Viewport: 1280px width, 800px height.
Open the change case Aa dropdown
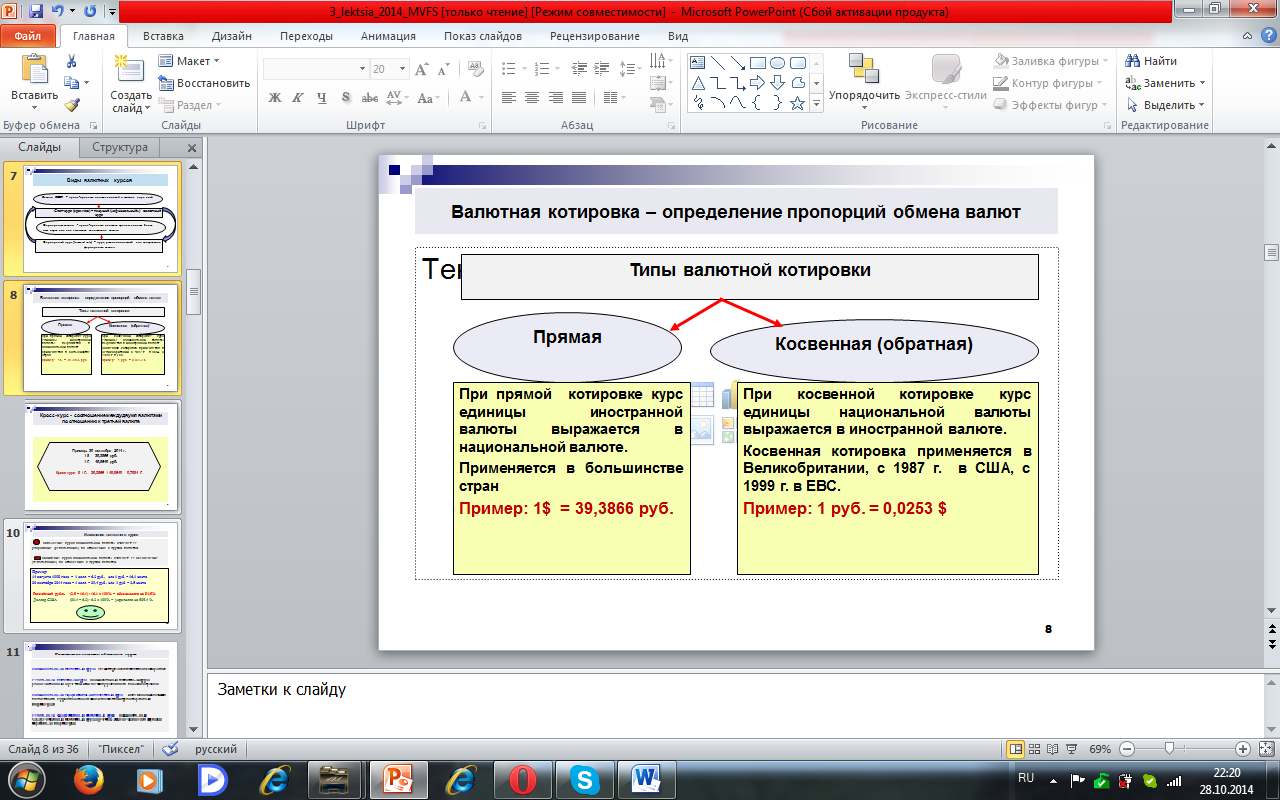(429, 98)
